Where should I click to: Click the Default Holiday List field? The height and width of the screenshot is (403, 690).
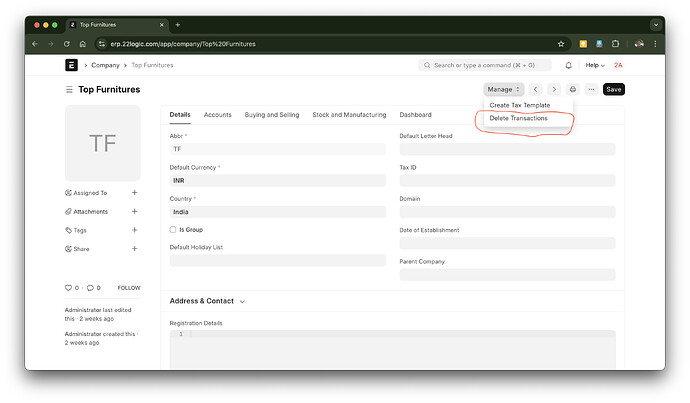278,260
